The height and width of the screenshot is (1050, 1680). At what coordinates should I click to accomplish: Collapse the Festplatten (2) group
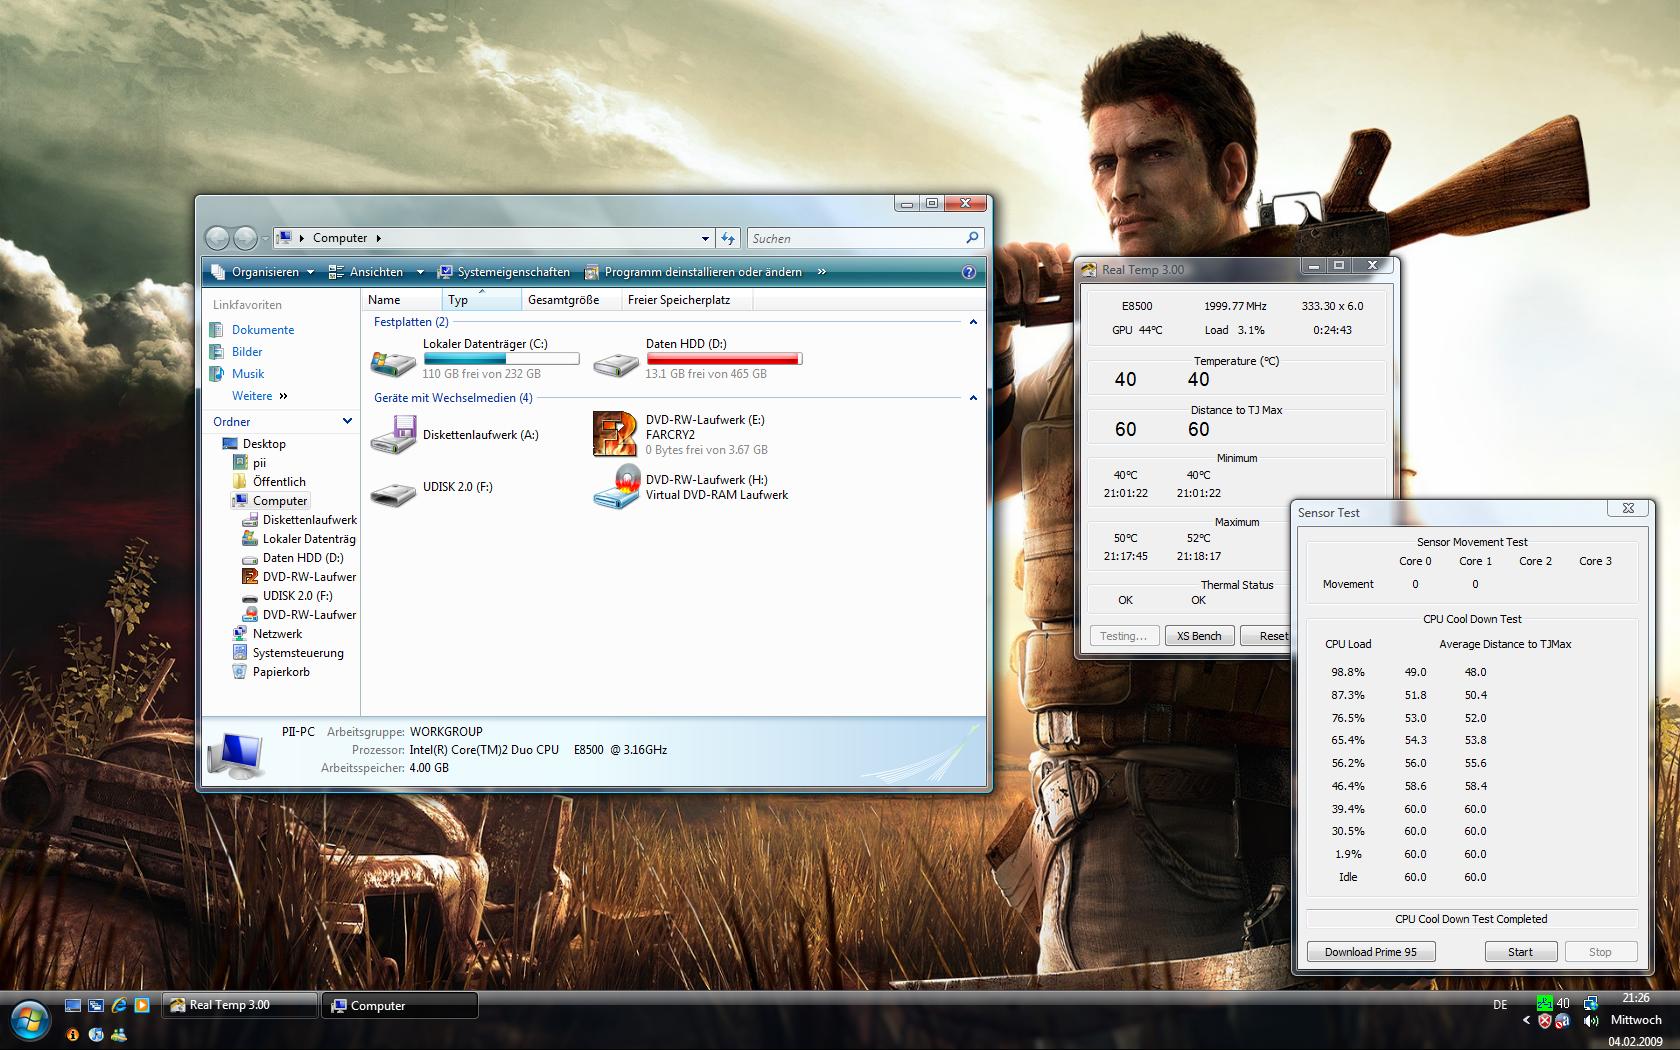[x=973, y=322]
